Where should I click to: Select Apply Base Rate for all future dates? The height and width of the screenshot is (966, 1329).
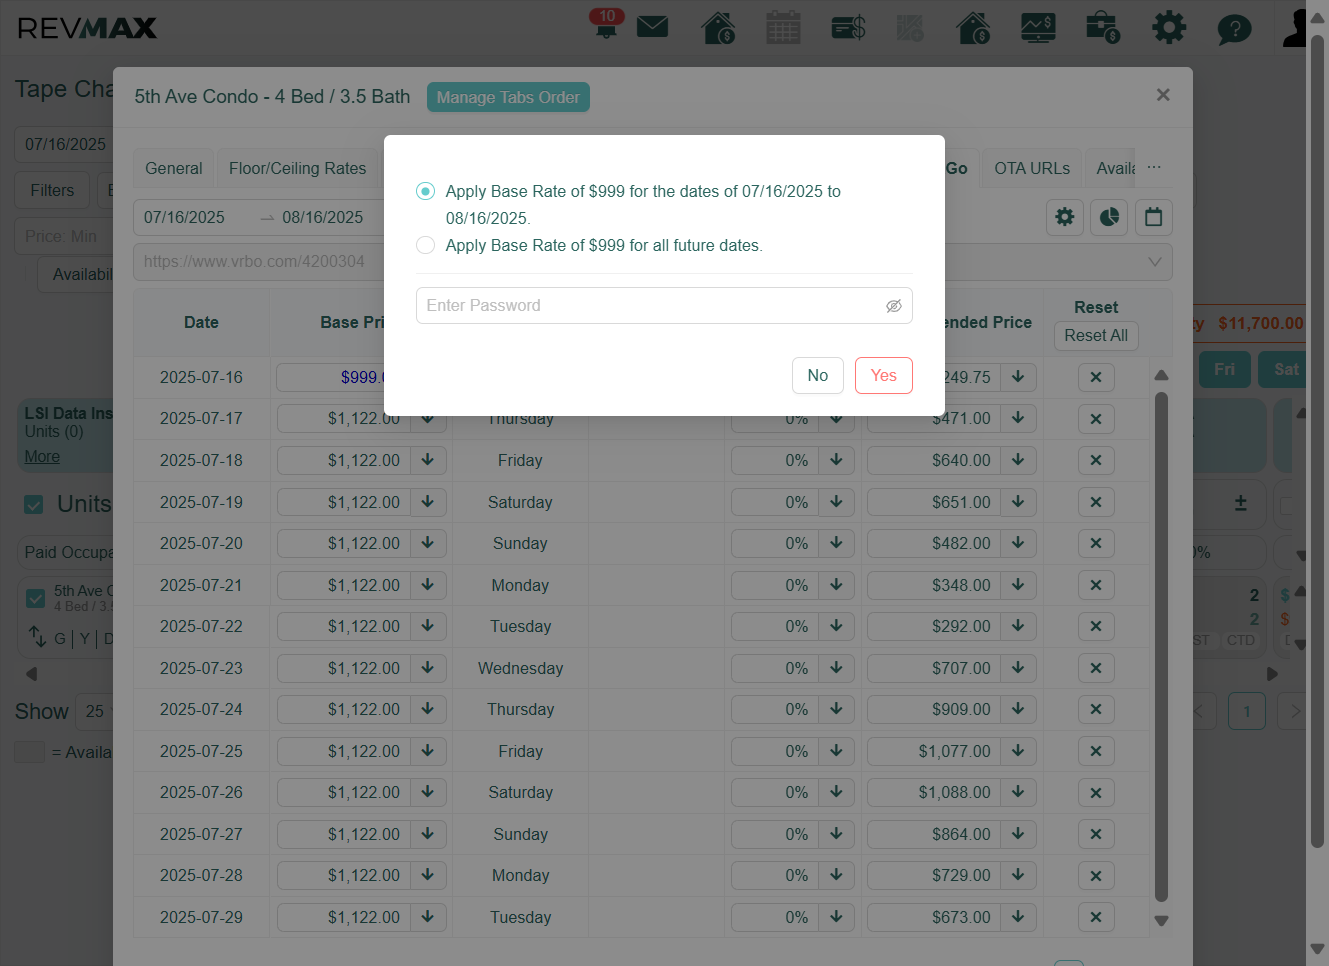(x=426, y=245)
